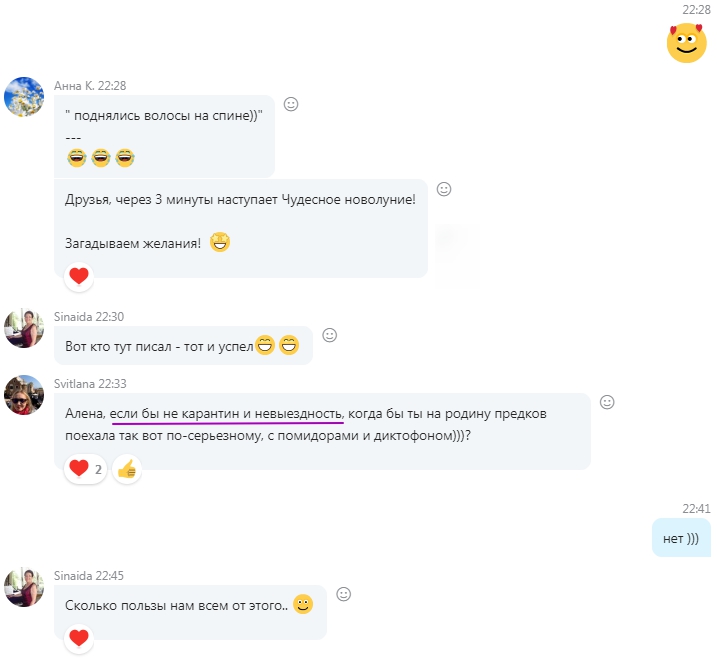Click large heart-eyes emoji sent at 22:28

pyautogui.click(x=686, y=43)
